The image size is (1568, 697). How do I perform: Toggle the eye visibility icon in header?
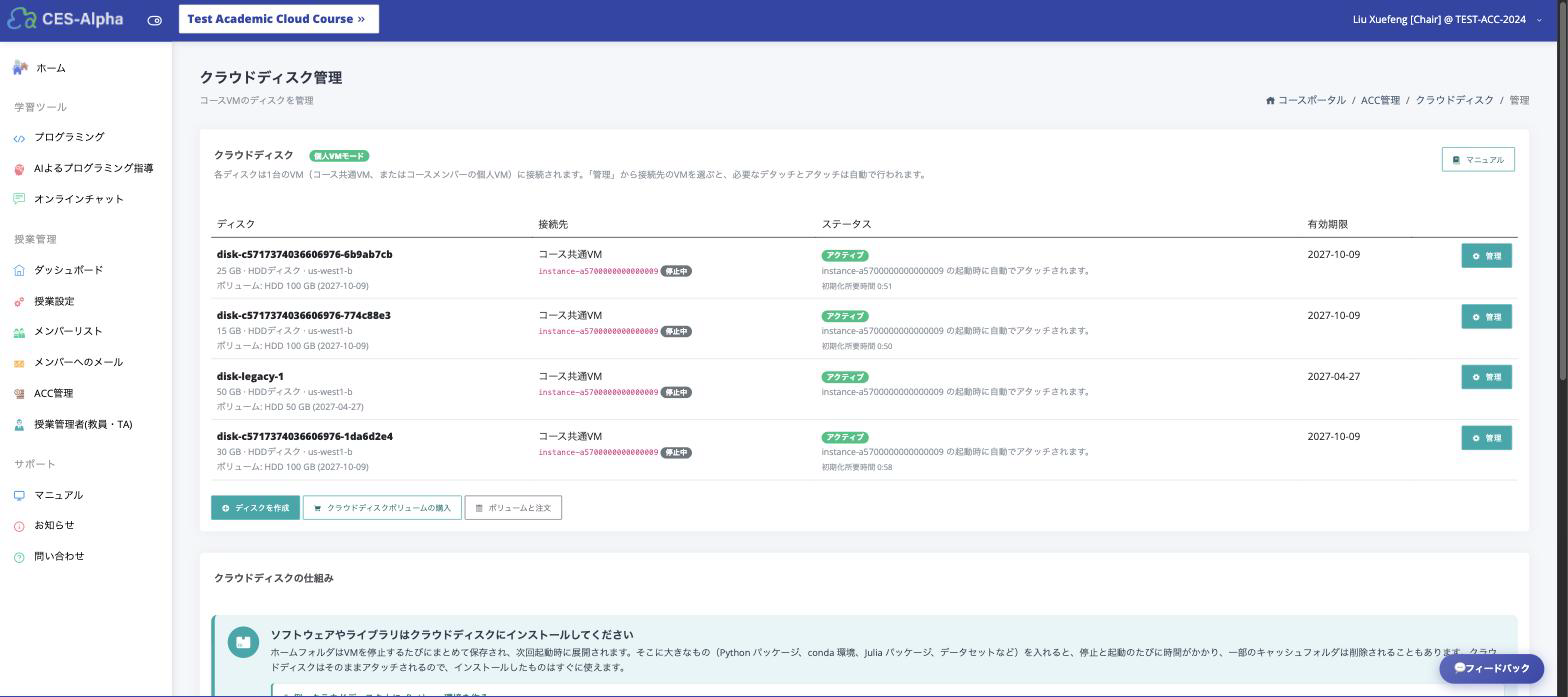[x=154, y=20]
